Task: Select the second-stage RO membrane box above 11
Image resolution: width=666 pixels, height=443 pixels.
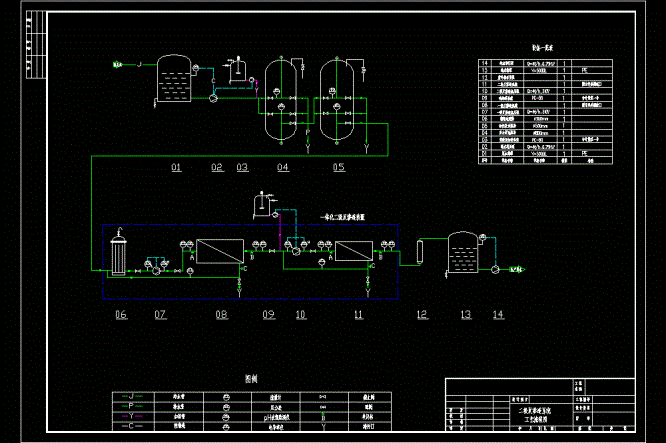Action: (x=354, y=251)
